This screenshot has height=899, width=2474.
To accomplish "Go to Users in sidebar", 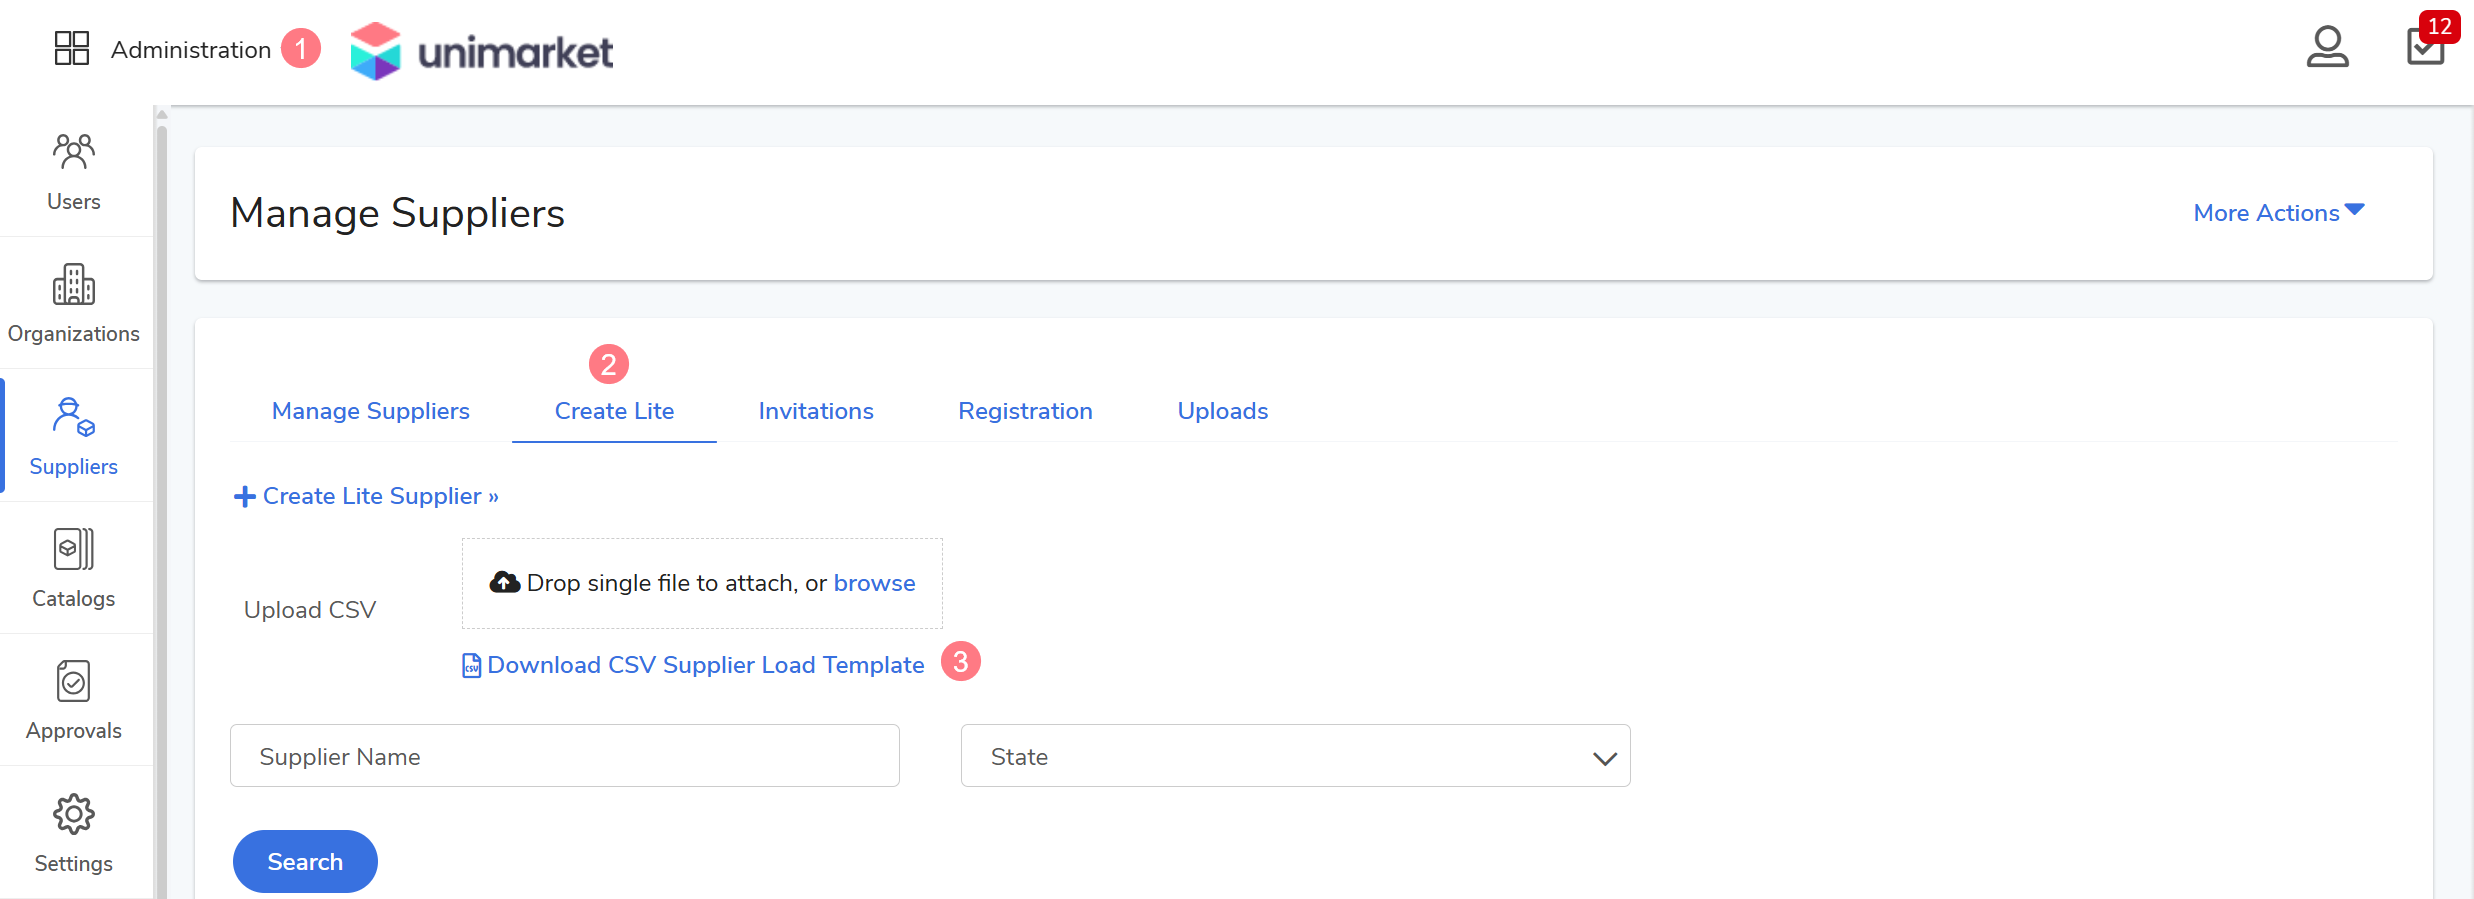I will click(x=74, y=172).
